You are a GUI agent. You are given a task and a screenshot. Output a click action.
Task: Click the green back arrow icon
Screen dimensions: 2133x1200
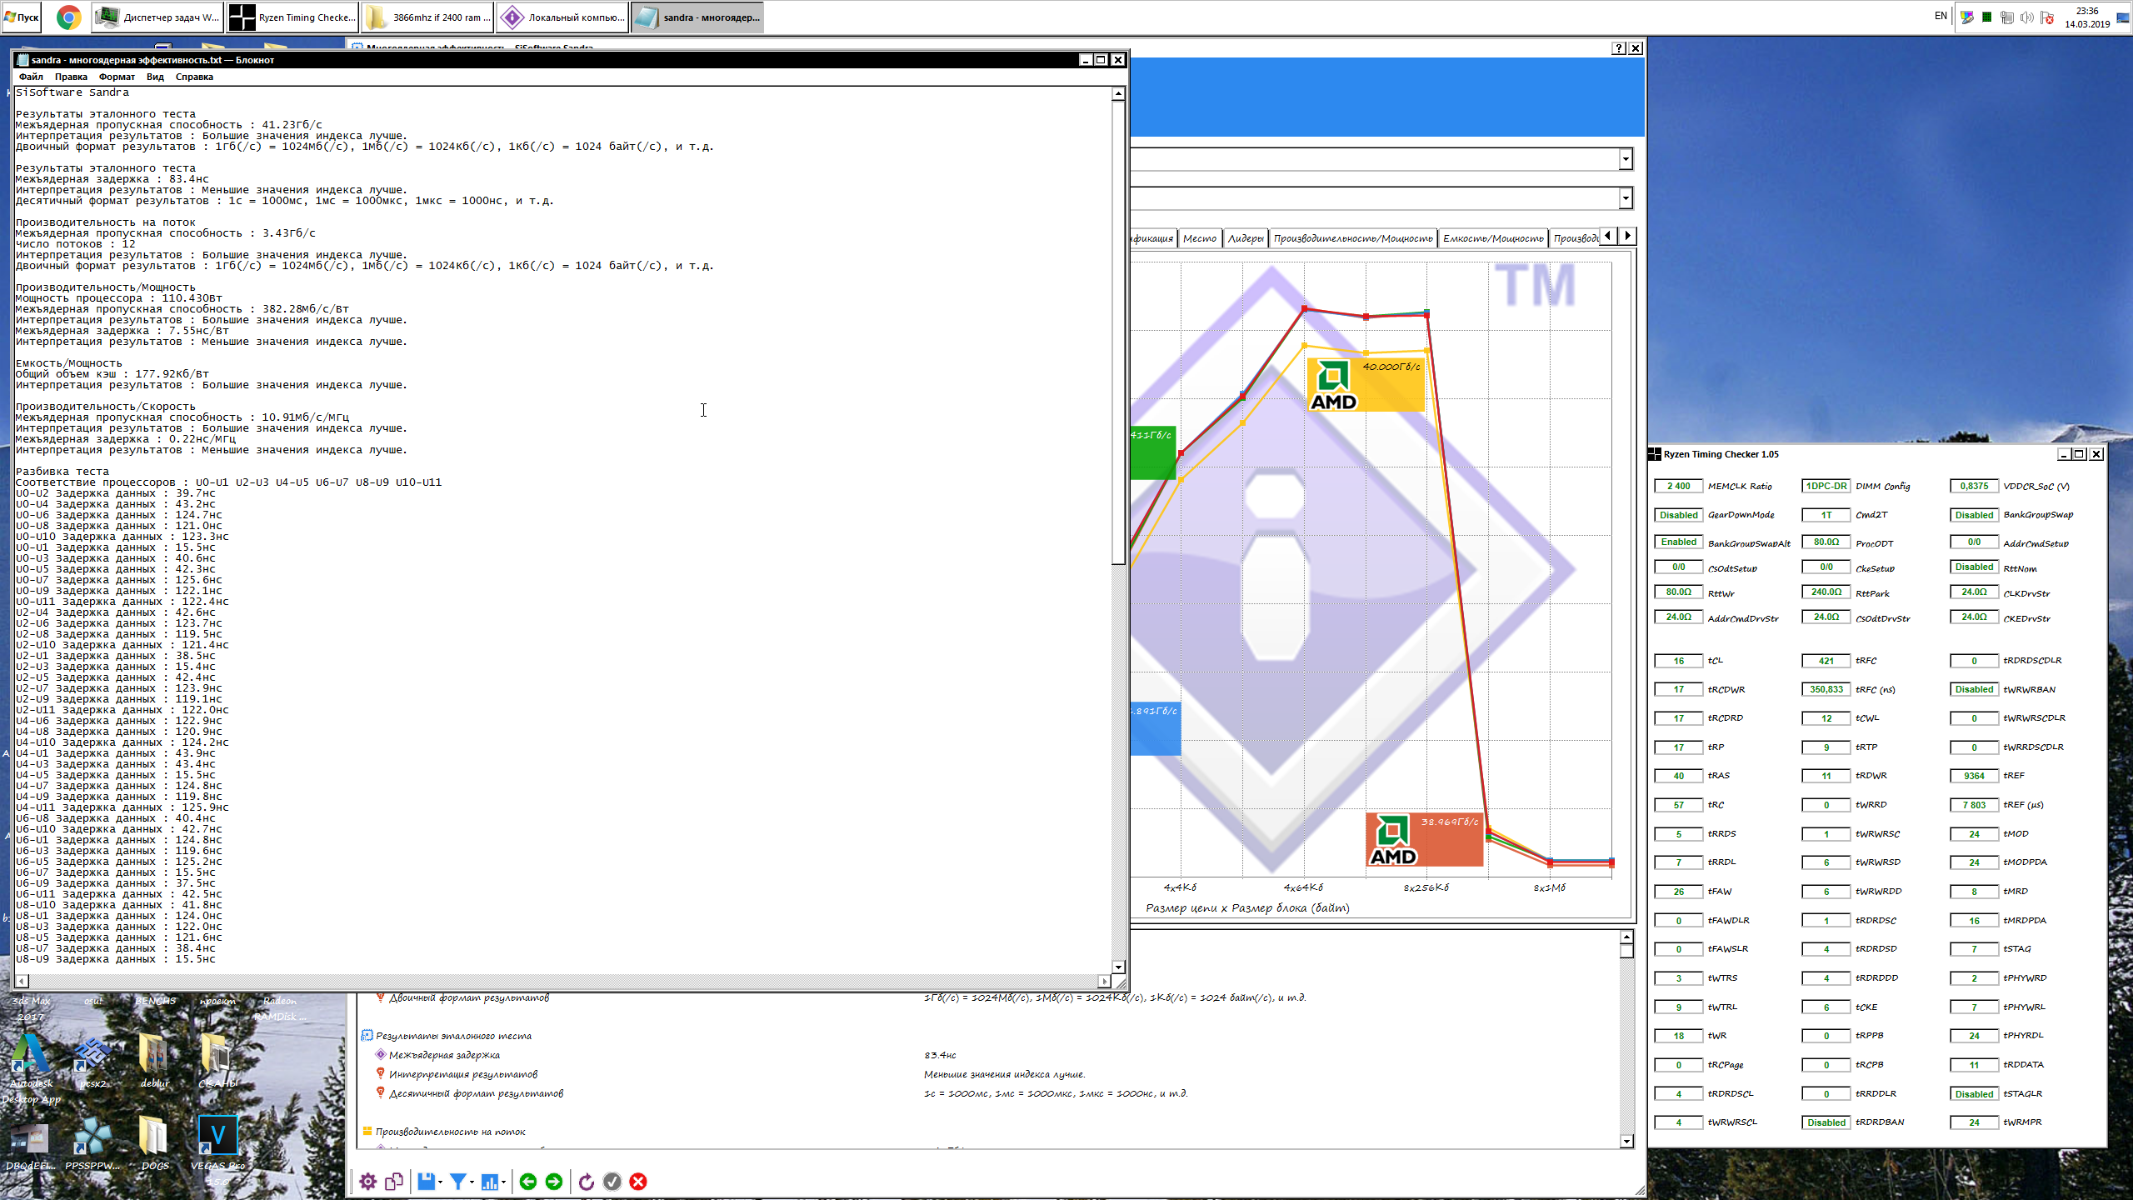coord(528,1181)
